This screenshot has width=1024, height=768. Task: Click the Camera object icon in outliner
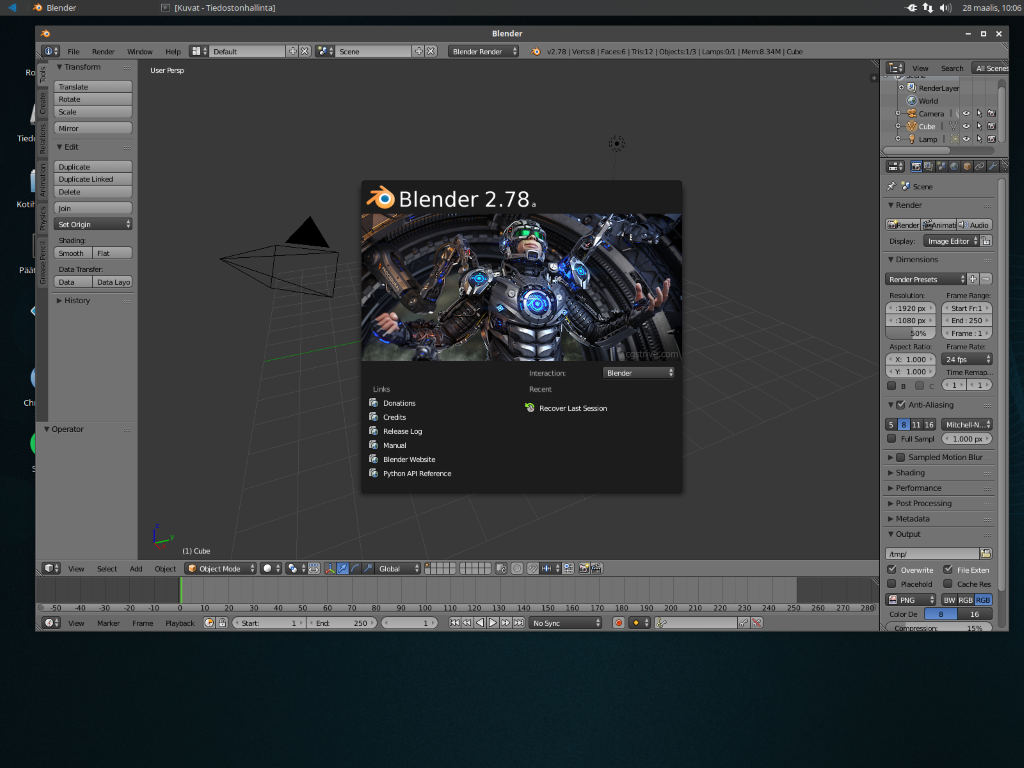click(912, 114)
